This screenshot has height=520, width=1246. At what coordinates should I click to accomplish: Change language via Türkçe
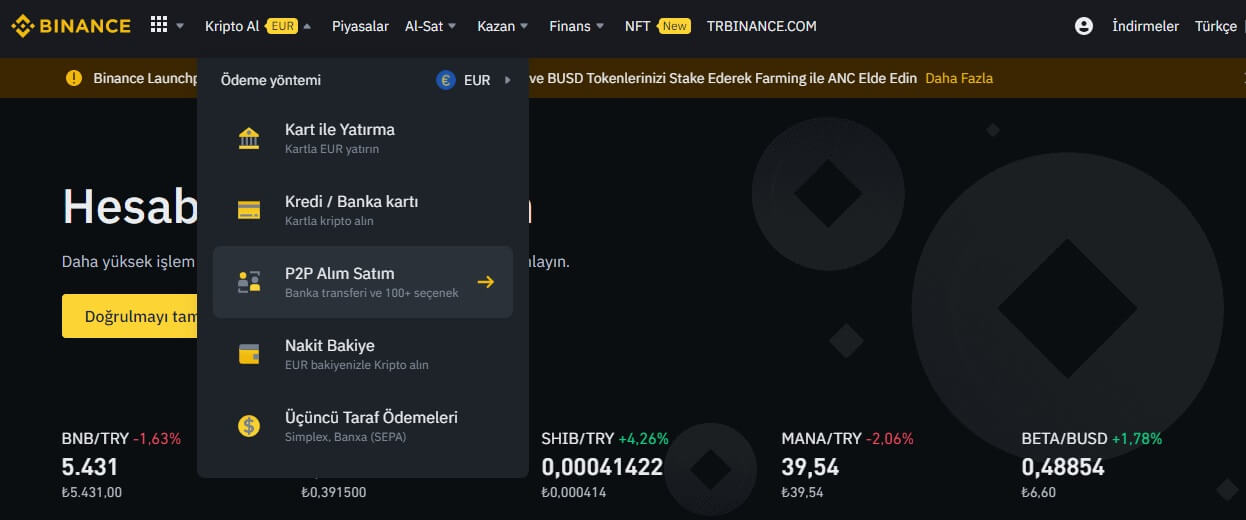point(1216,26)
